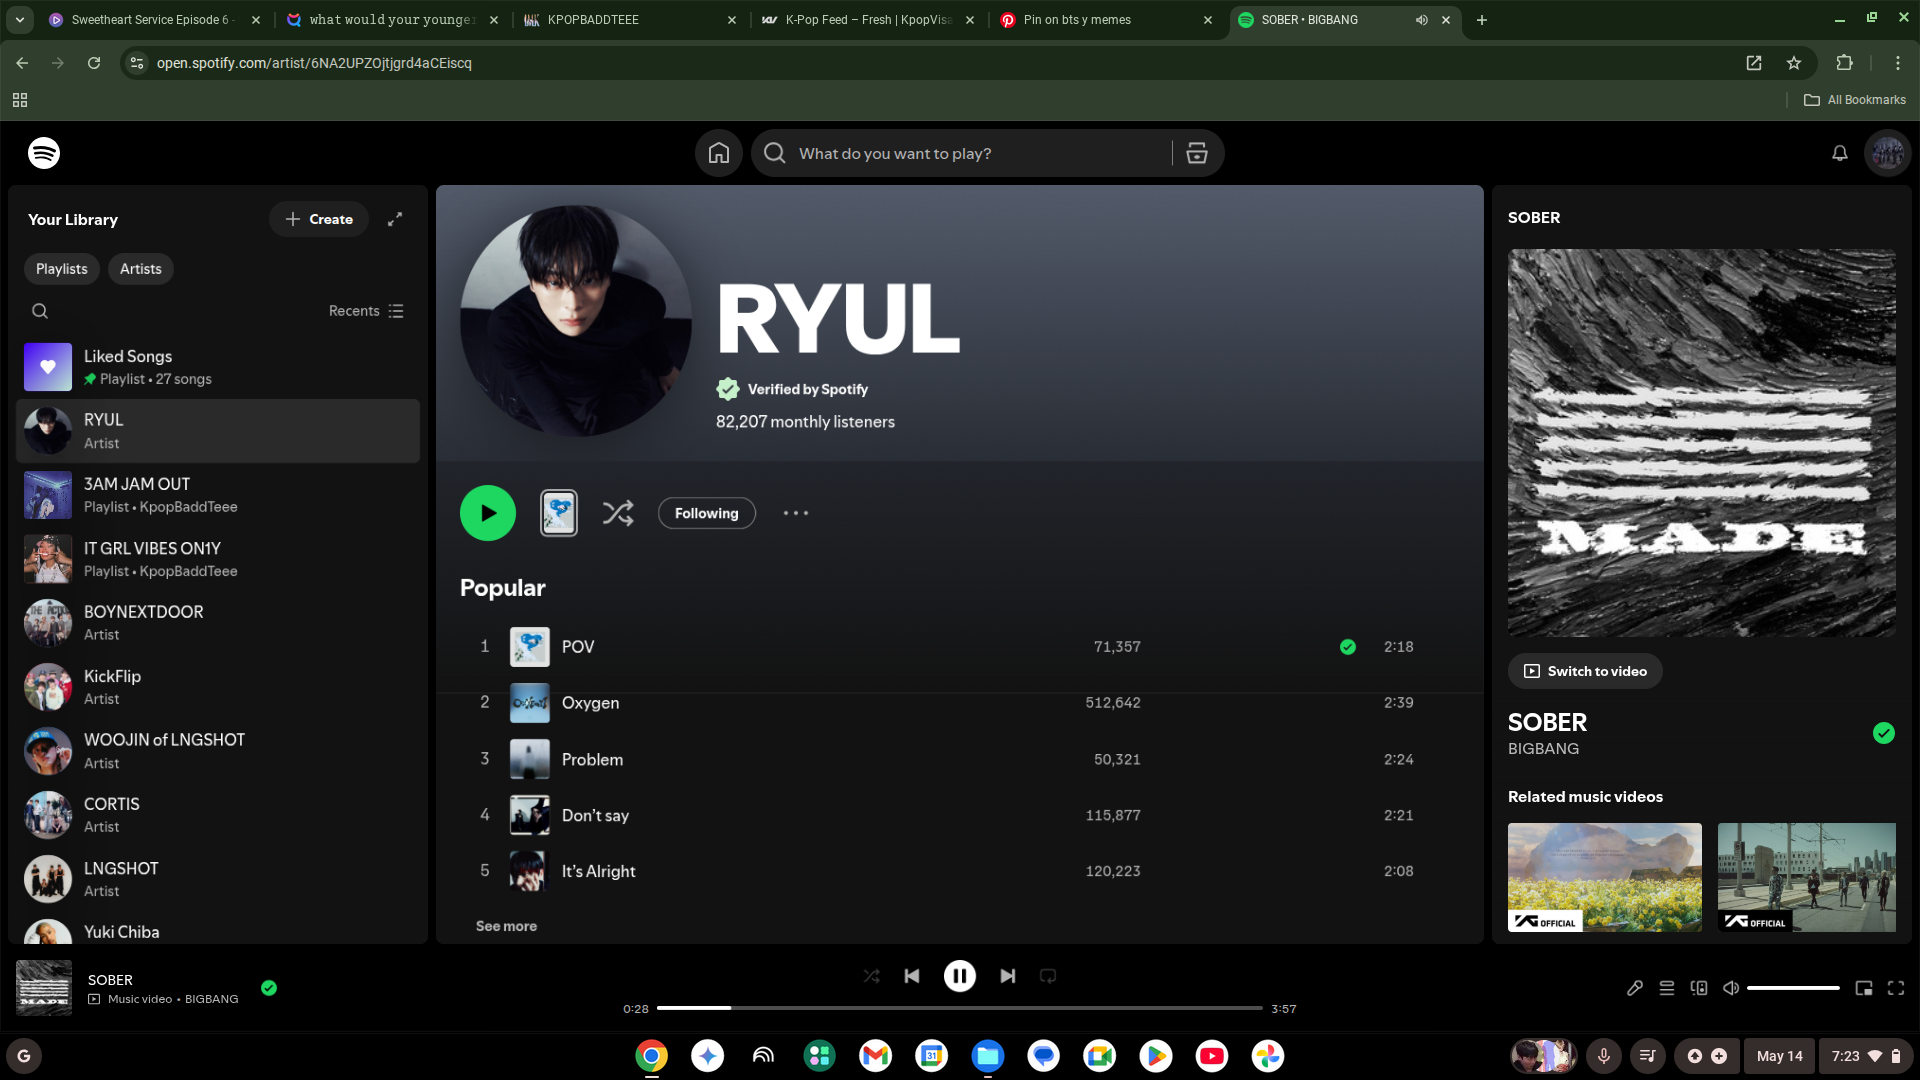Pause the current song
This screenshot has width=1920, height=1080.
[960, 976]
